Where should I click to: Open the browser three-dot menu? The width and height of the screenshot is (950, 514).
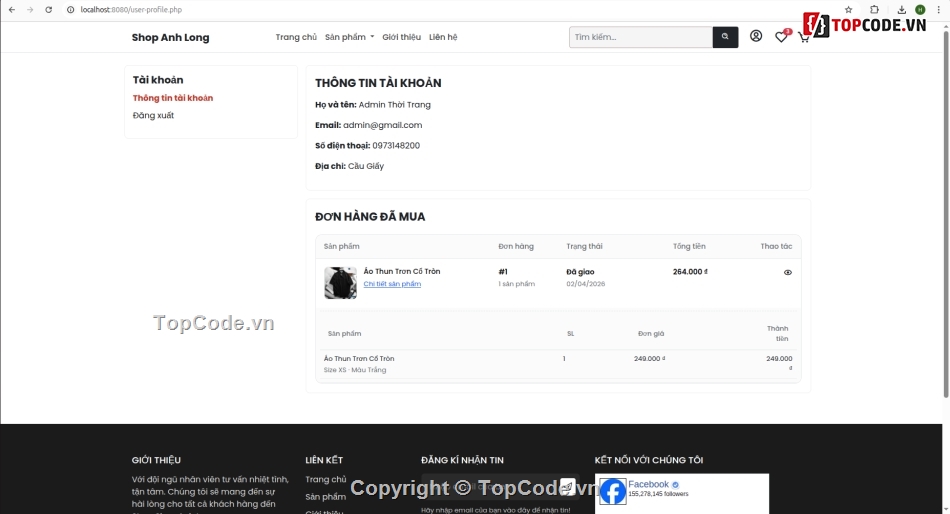coord(938,10)
